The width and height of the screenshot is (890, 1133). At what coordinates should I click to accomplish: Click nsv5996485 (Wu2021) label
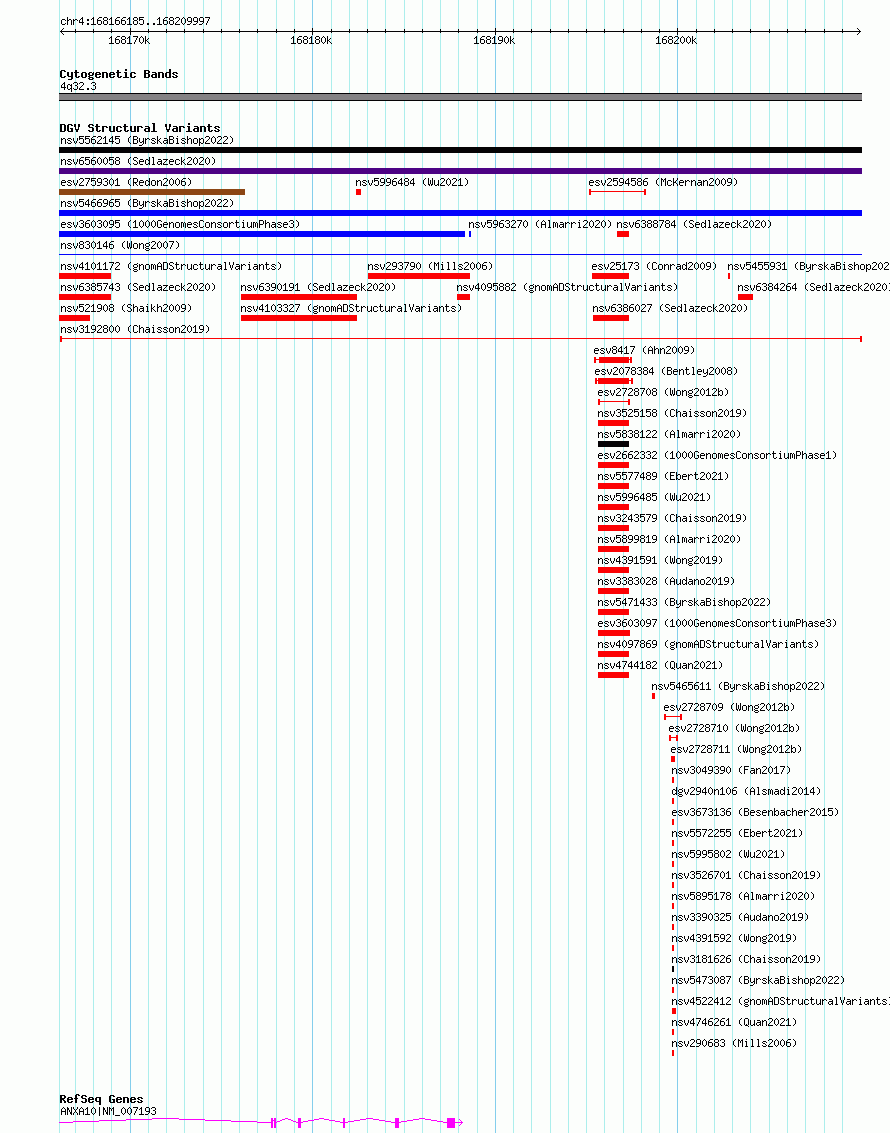point(654,496)
